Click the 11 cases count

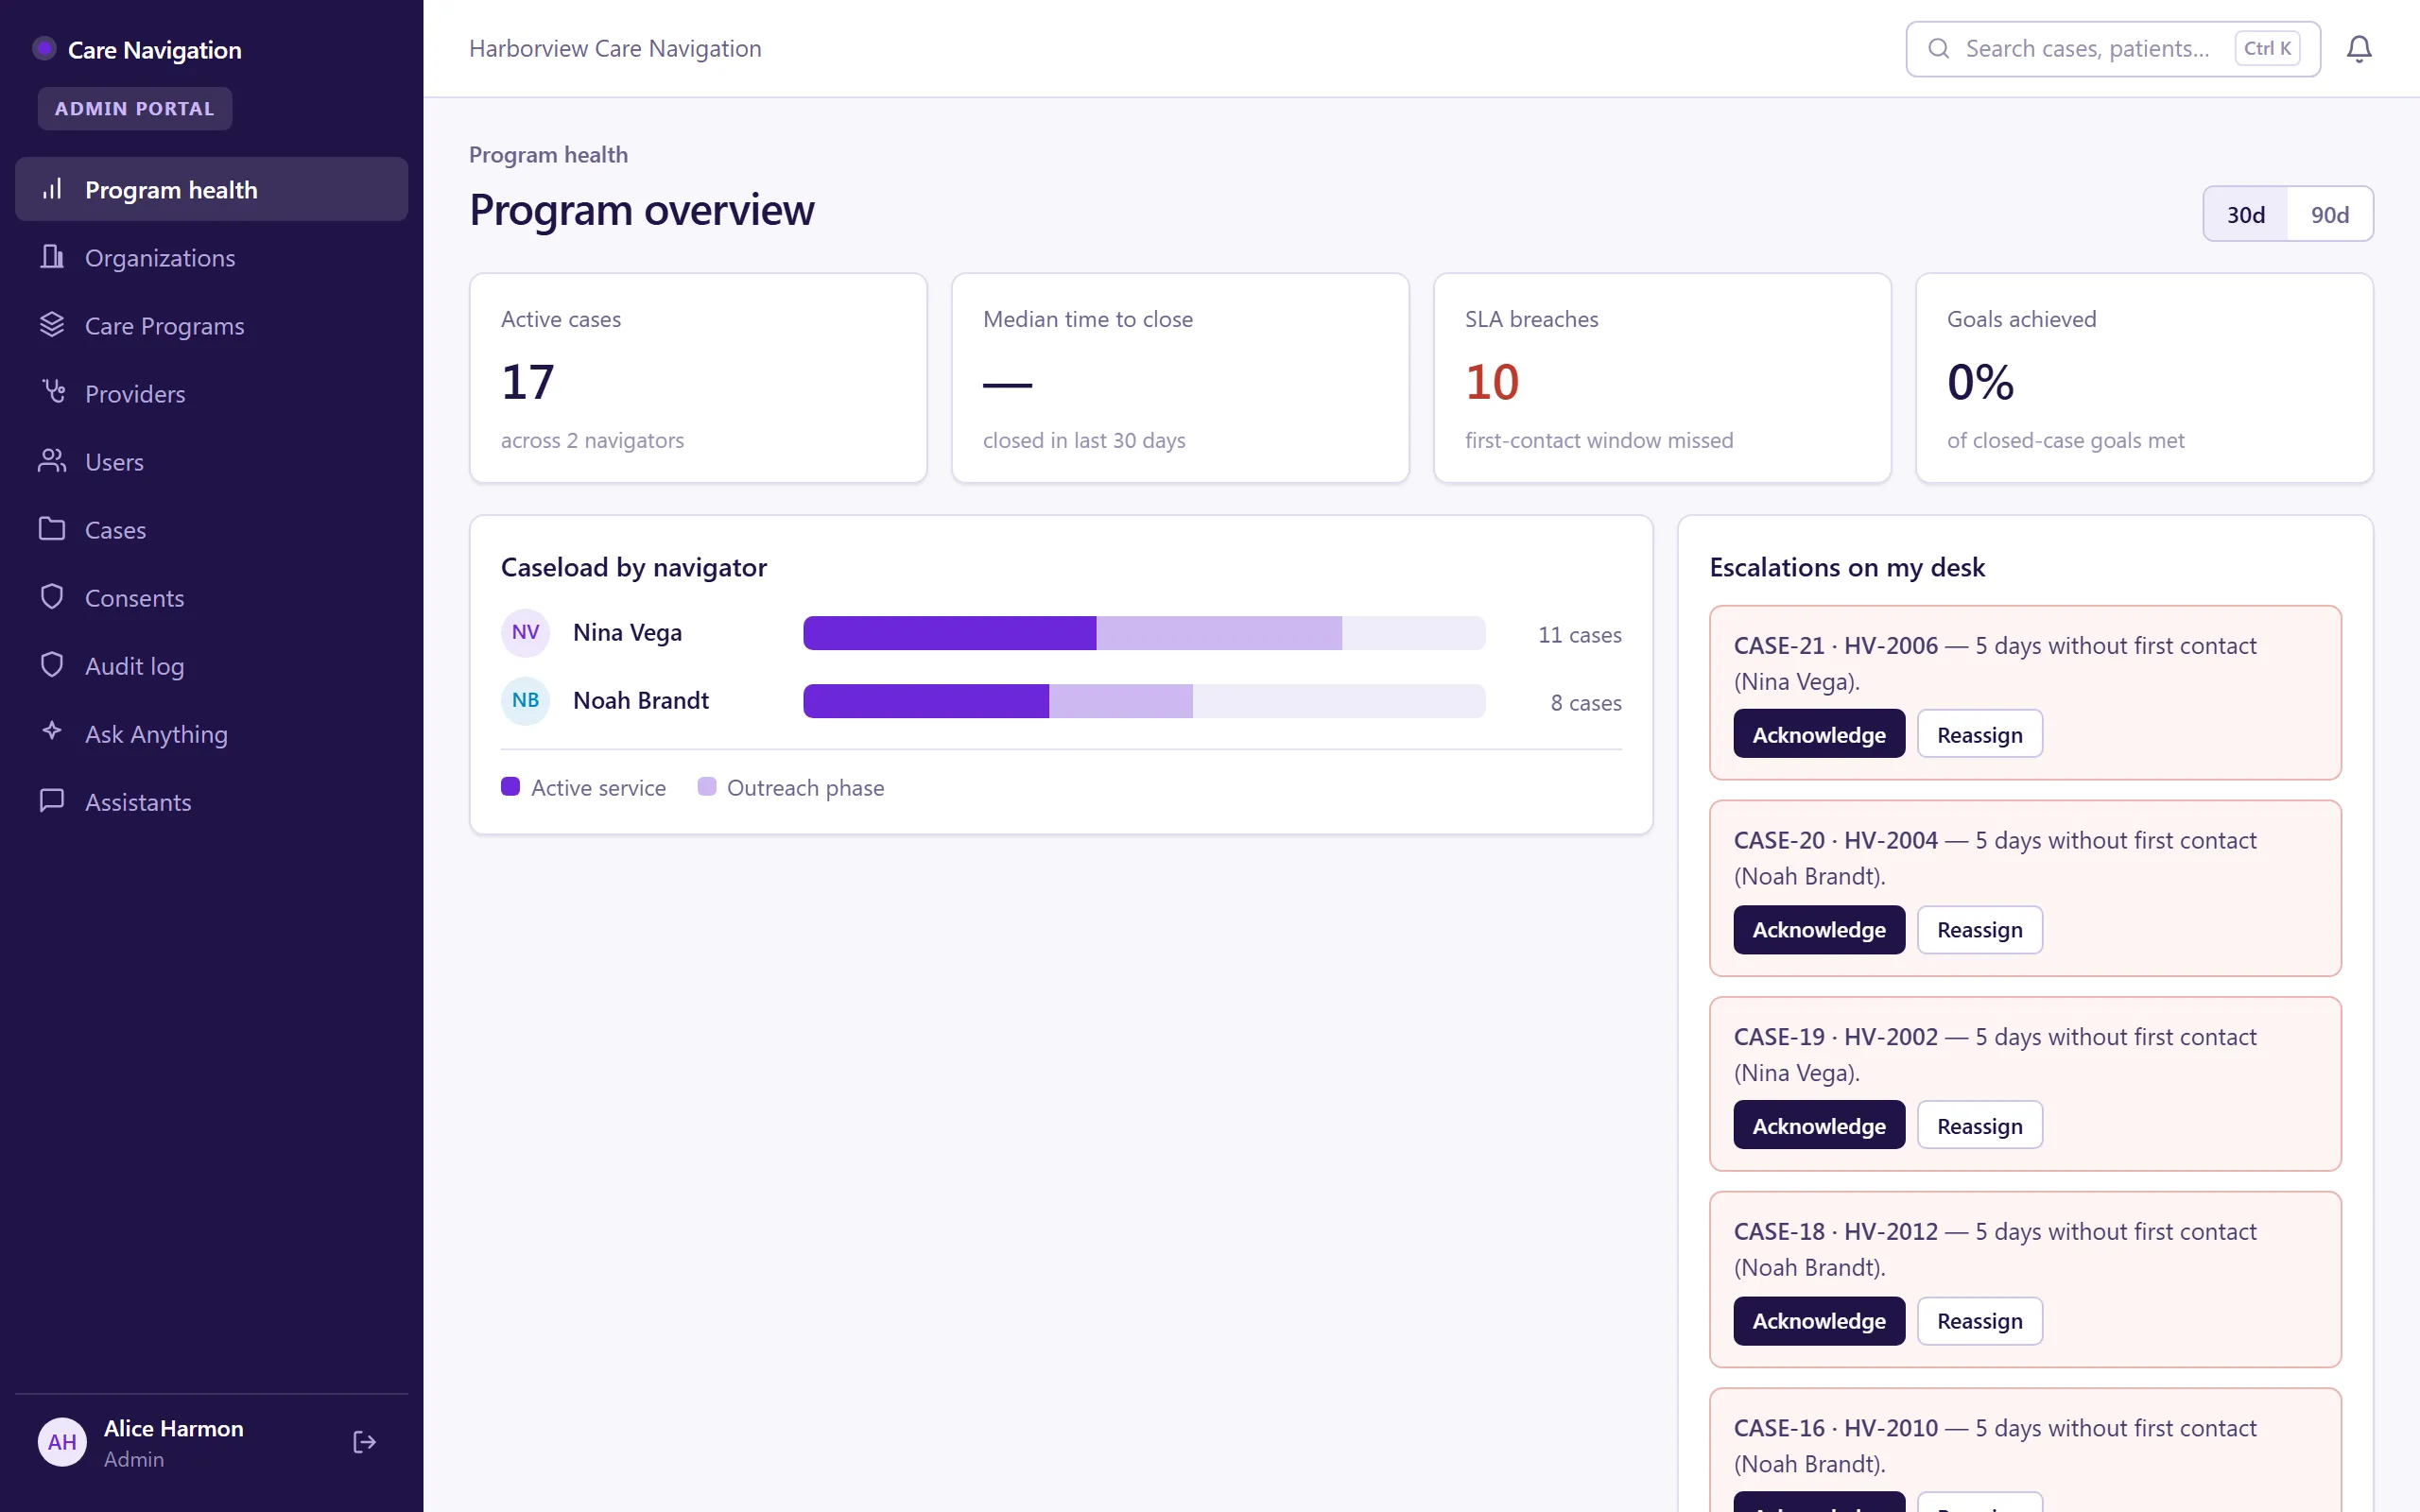point(1579,634)
